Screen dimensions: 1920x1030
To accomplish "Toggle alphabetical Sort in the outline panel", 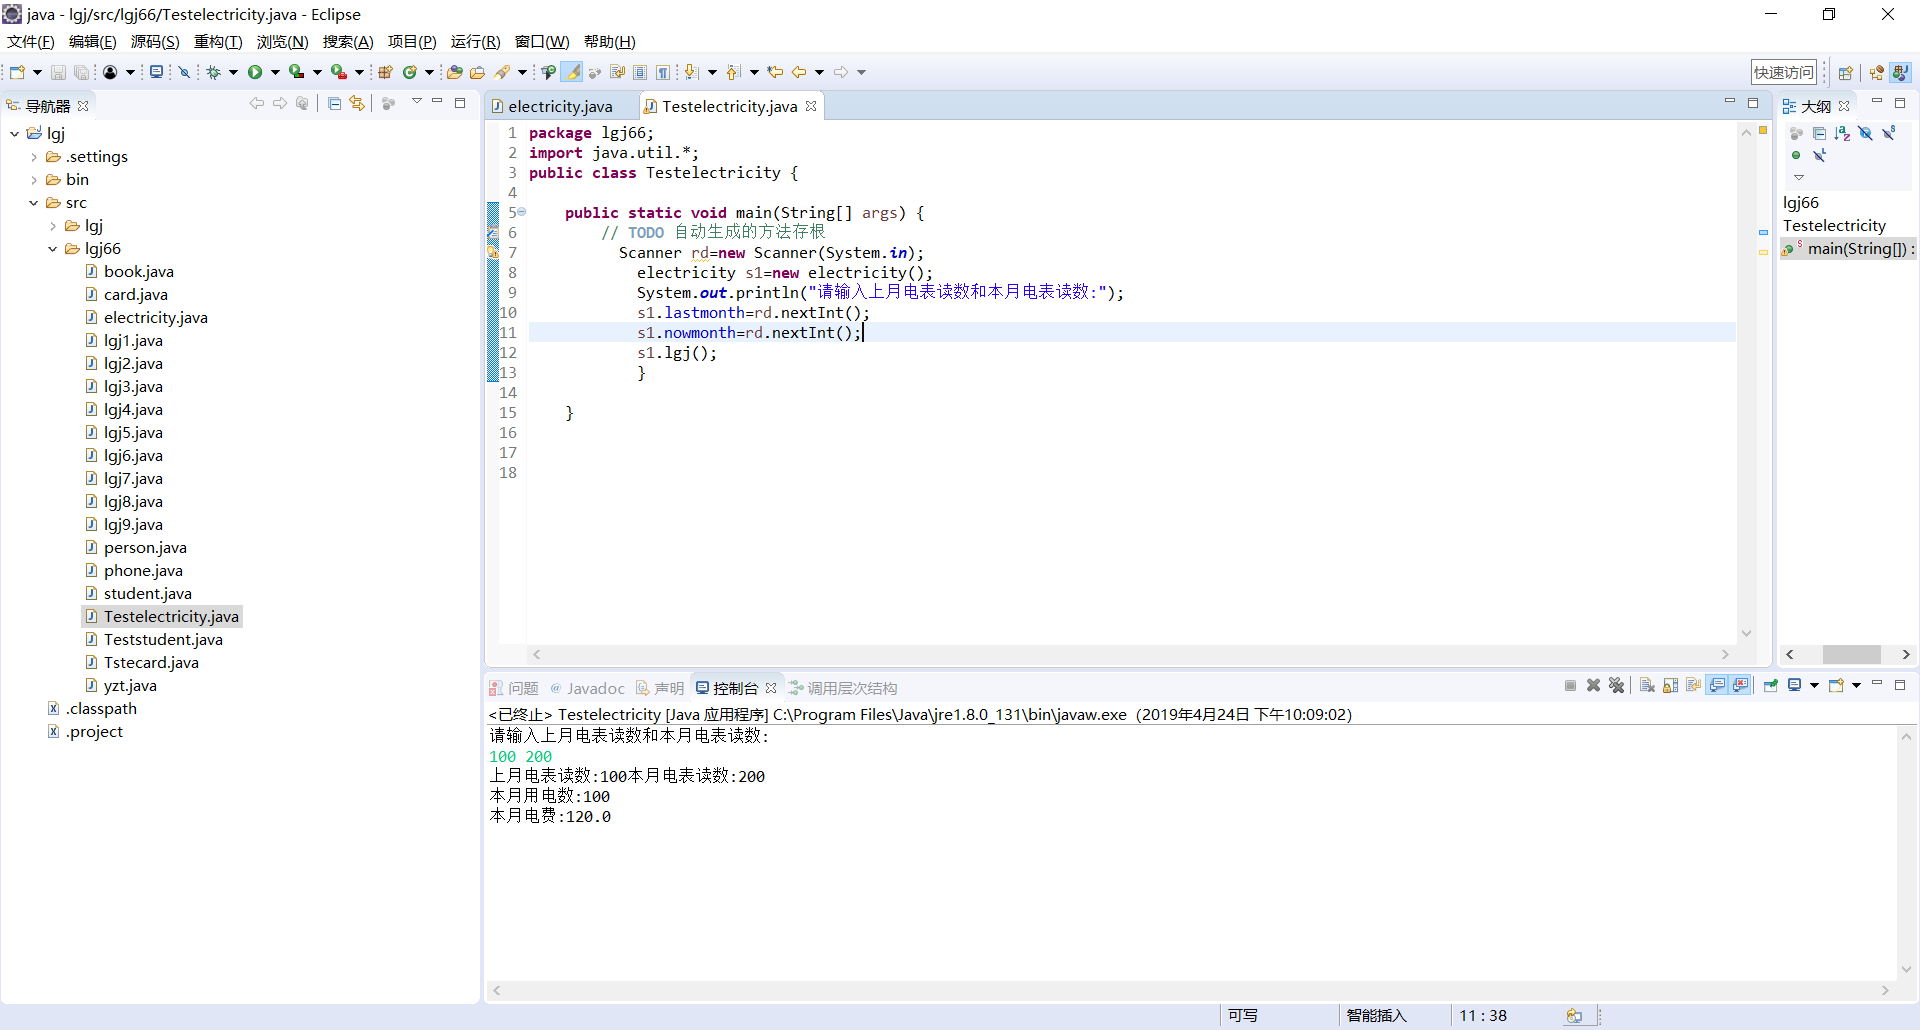I will click(x=1842, y=134).
